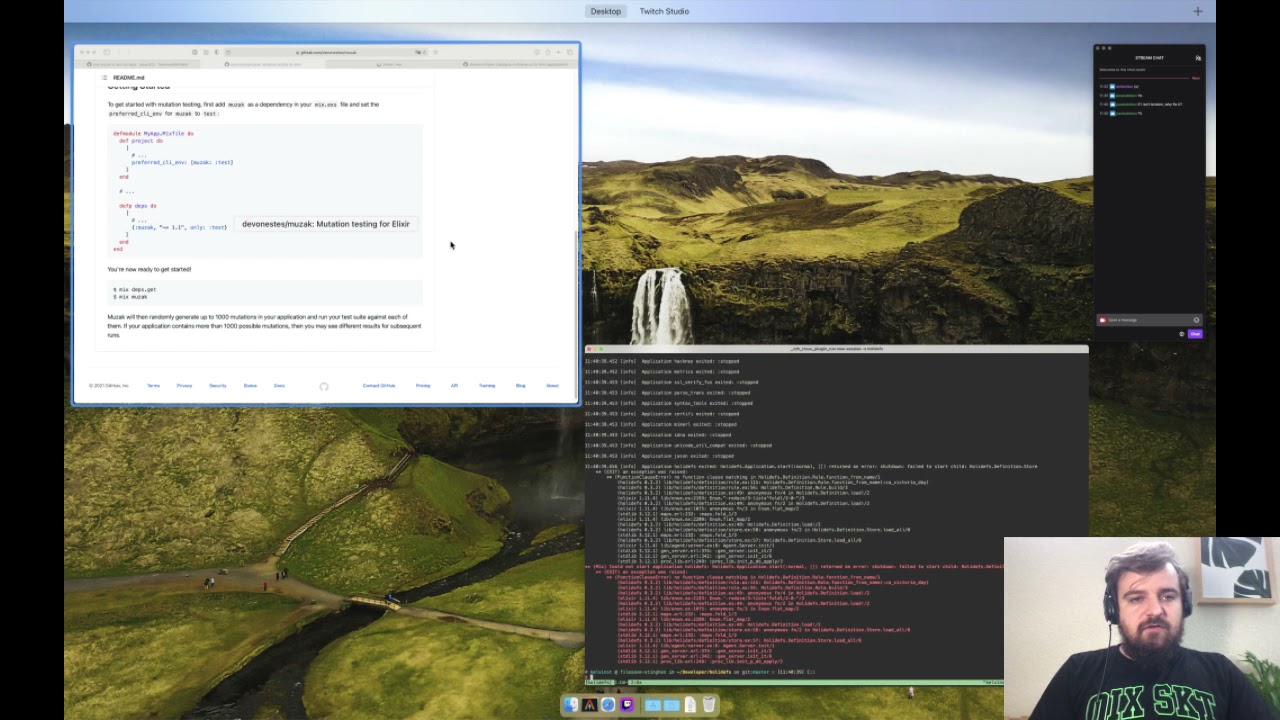Open README.md table of contents icon
The image size is (1280, 720).
104,77
